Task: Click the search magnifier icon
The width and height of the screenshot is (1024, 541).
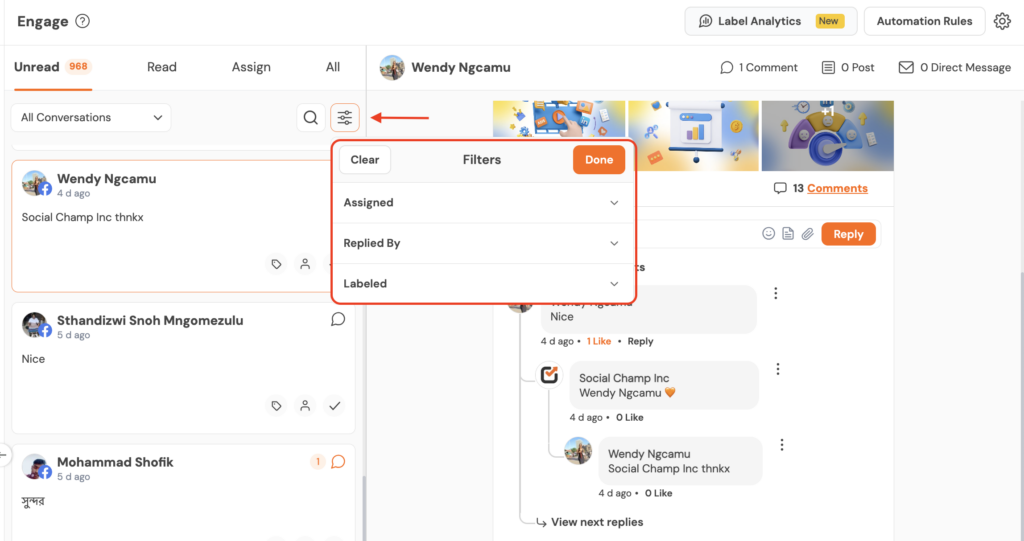Action: coord(311,118)
